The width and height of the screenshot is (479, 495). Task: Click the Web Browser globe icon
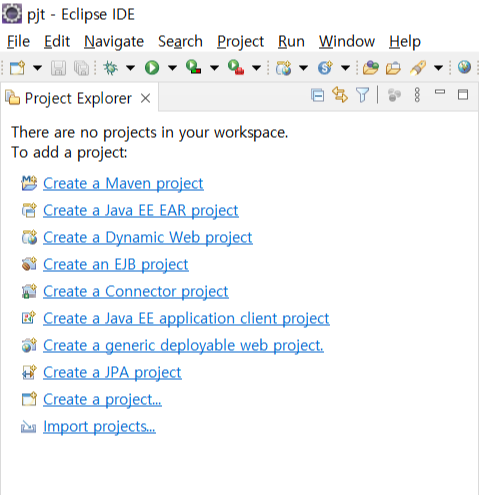click(464, 67)
